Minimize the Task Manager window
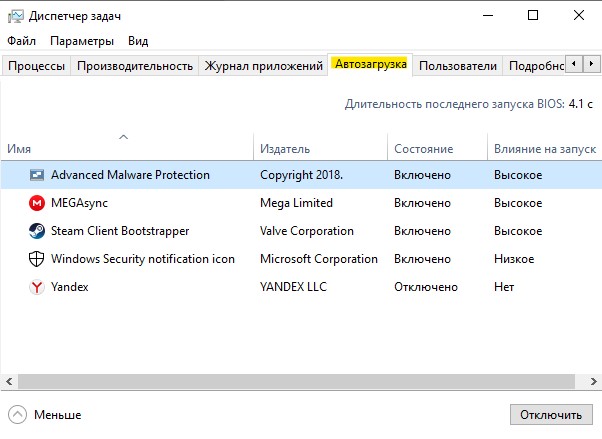 click(488, 16)
